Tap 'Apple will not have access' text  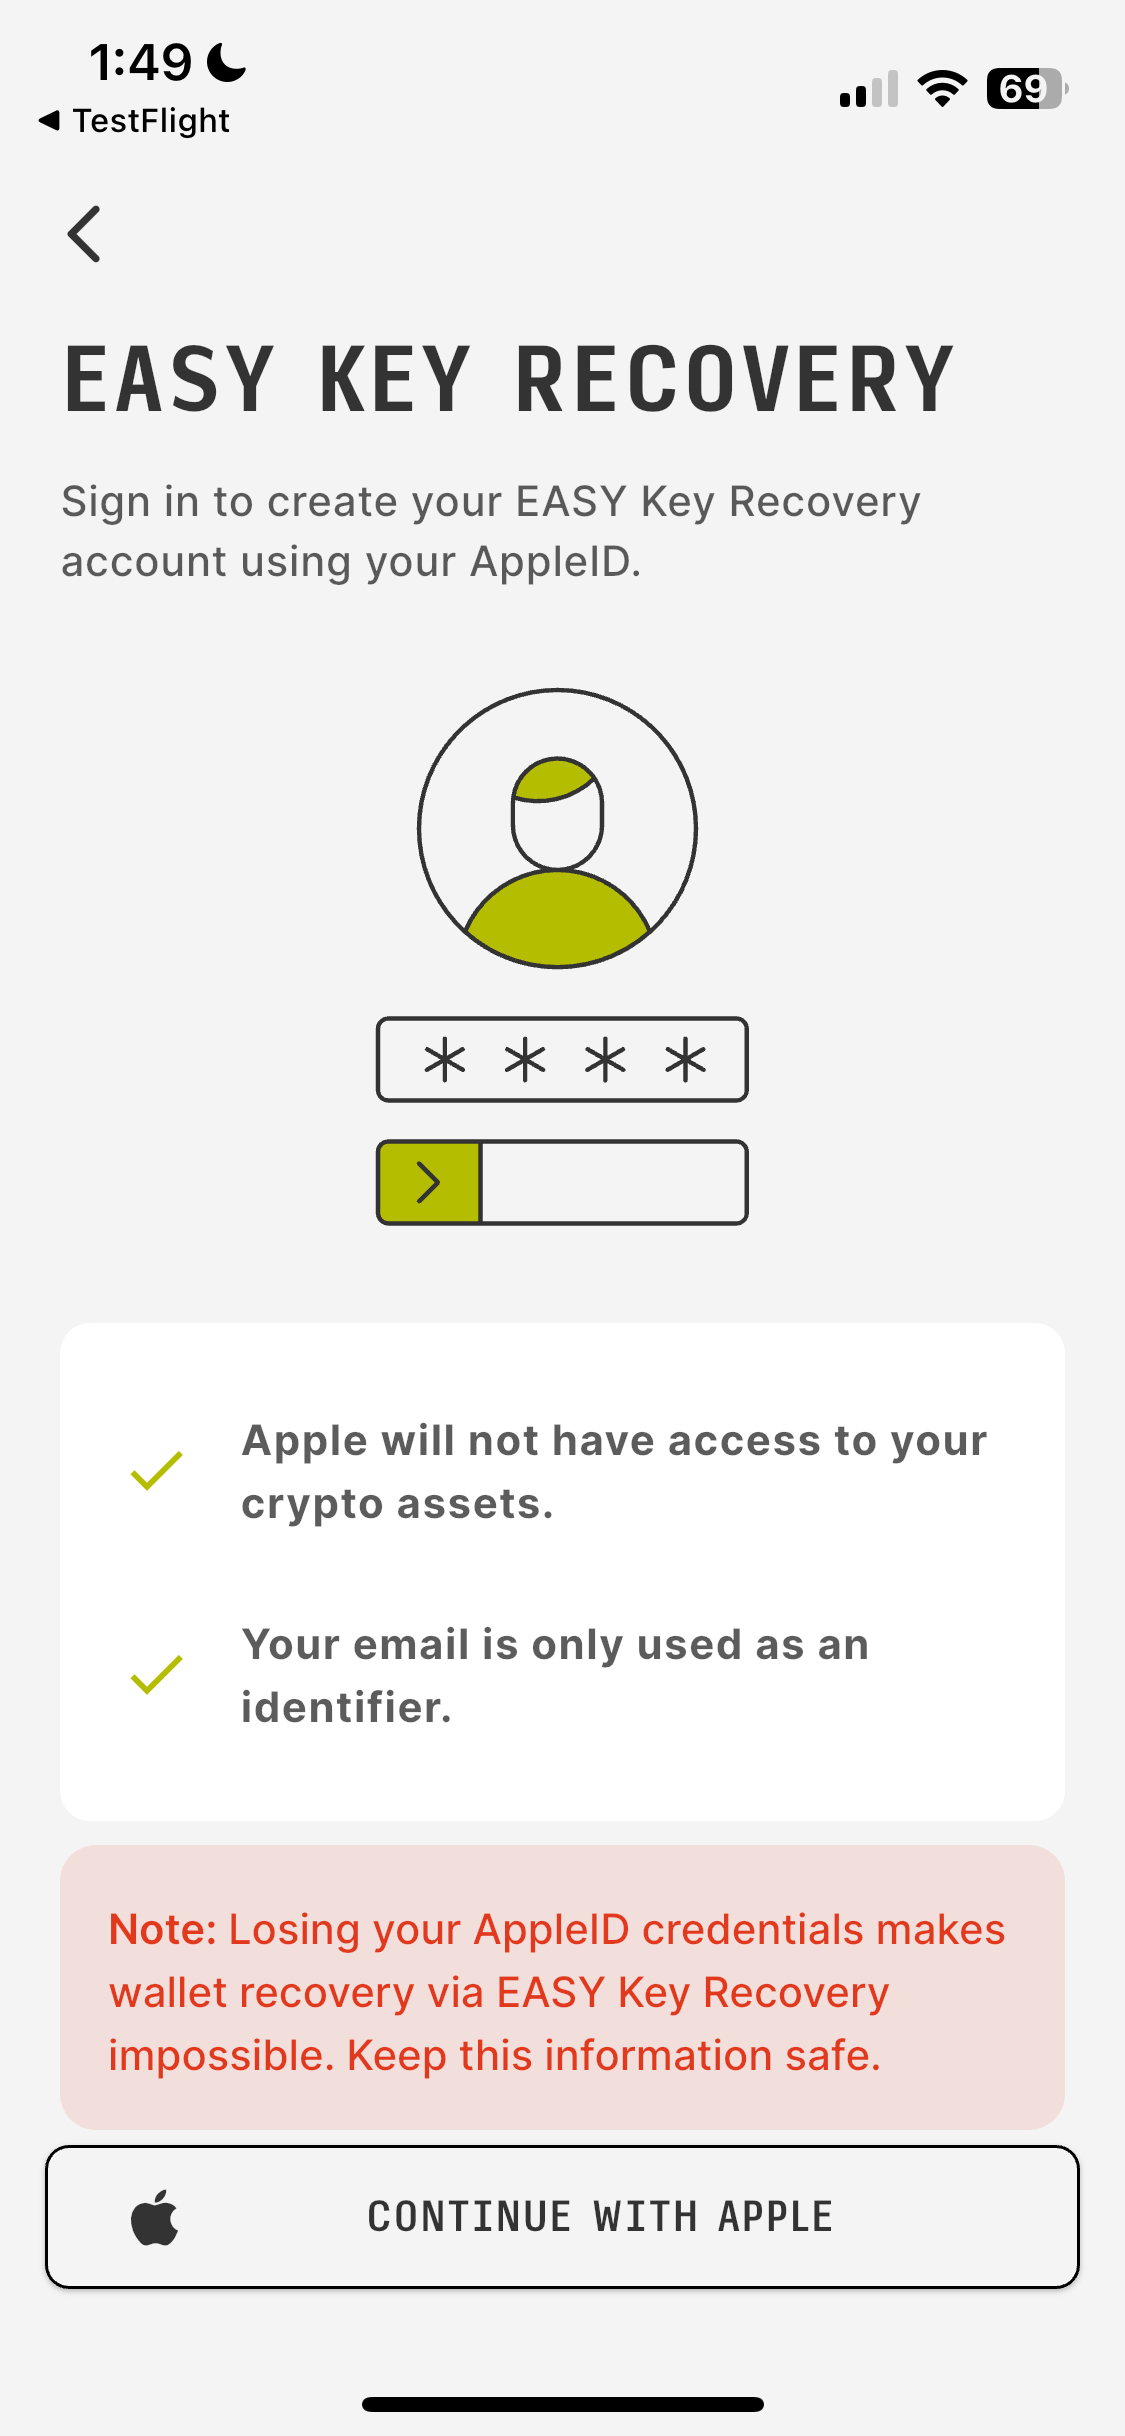tap(614, 1472)
